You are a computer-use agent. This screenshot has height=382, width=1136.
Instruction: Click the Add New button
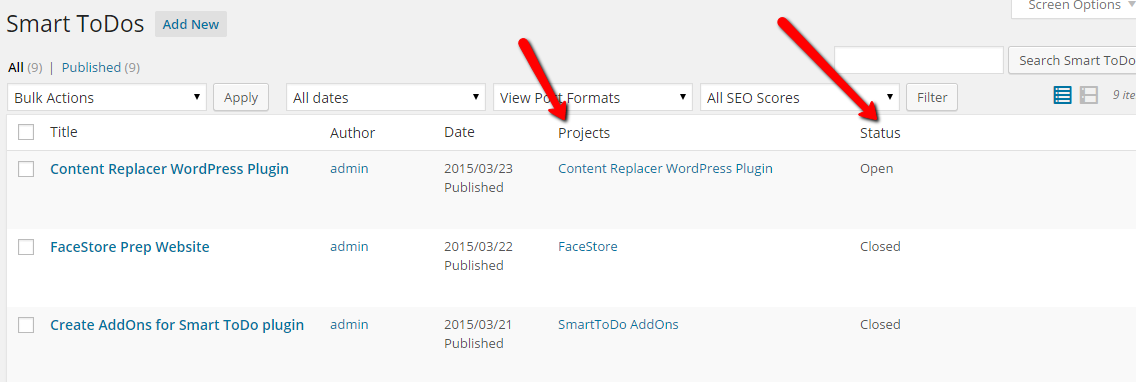191,24
